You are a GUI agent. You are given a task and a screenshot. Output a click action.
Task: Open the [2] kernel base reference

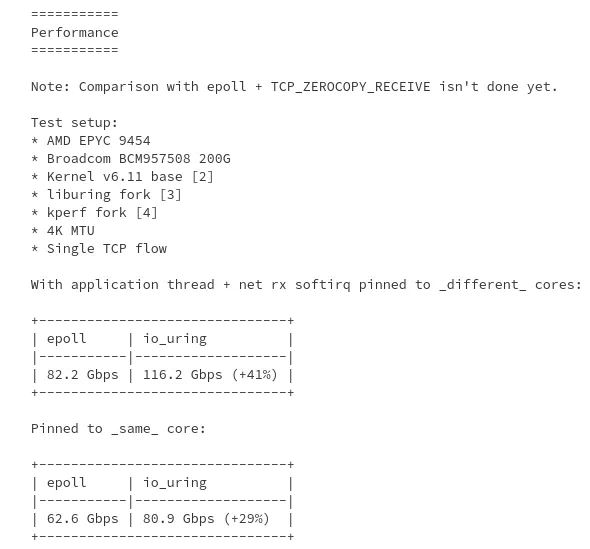pos(202,177)
